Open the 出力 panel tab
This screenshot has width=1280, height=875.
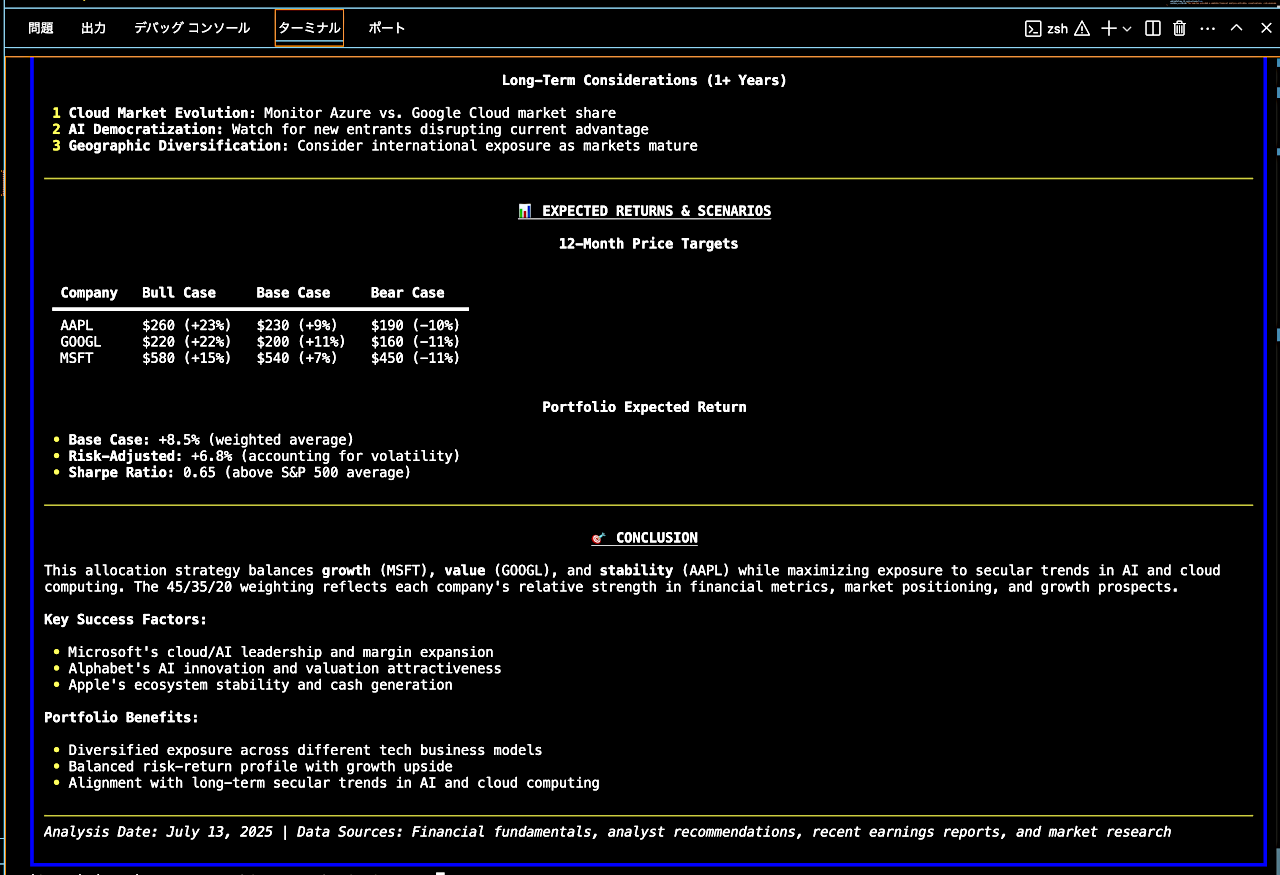click(94, 28)
